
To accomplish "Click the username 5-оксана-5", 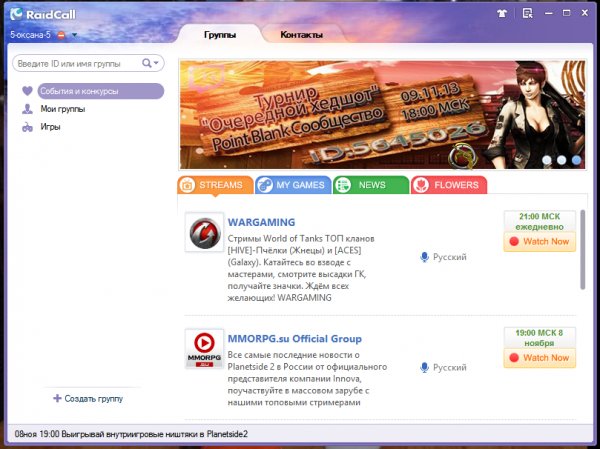I will pos(30,35).
